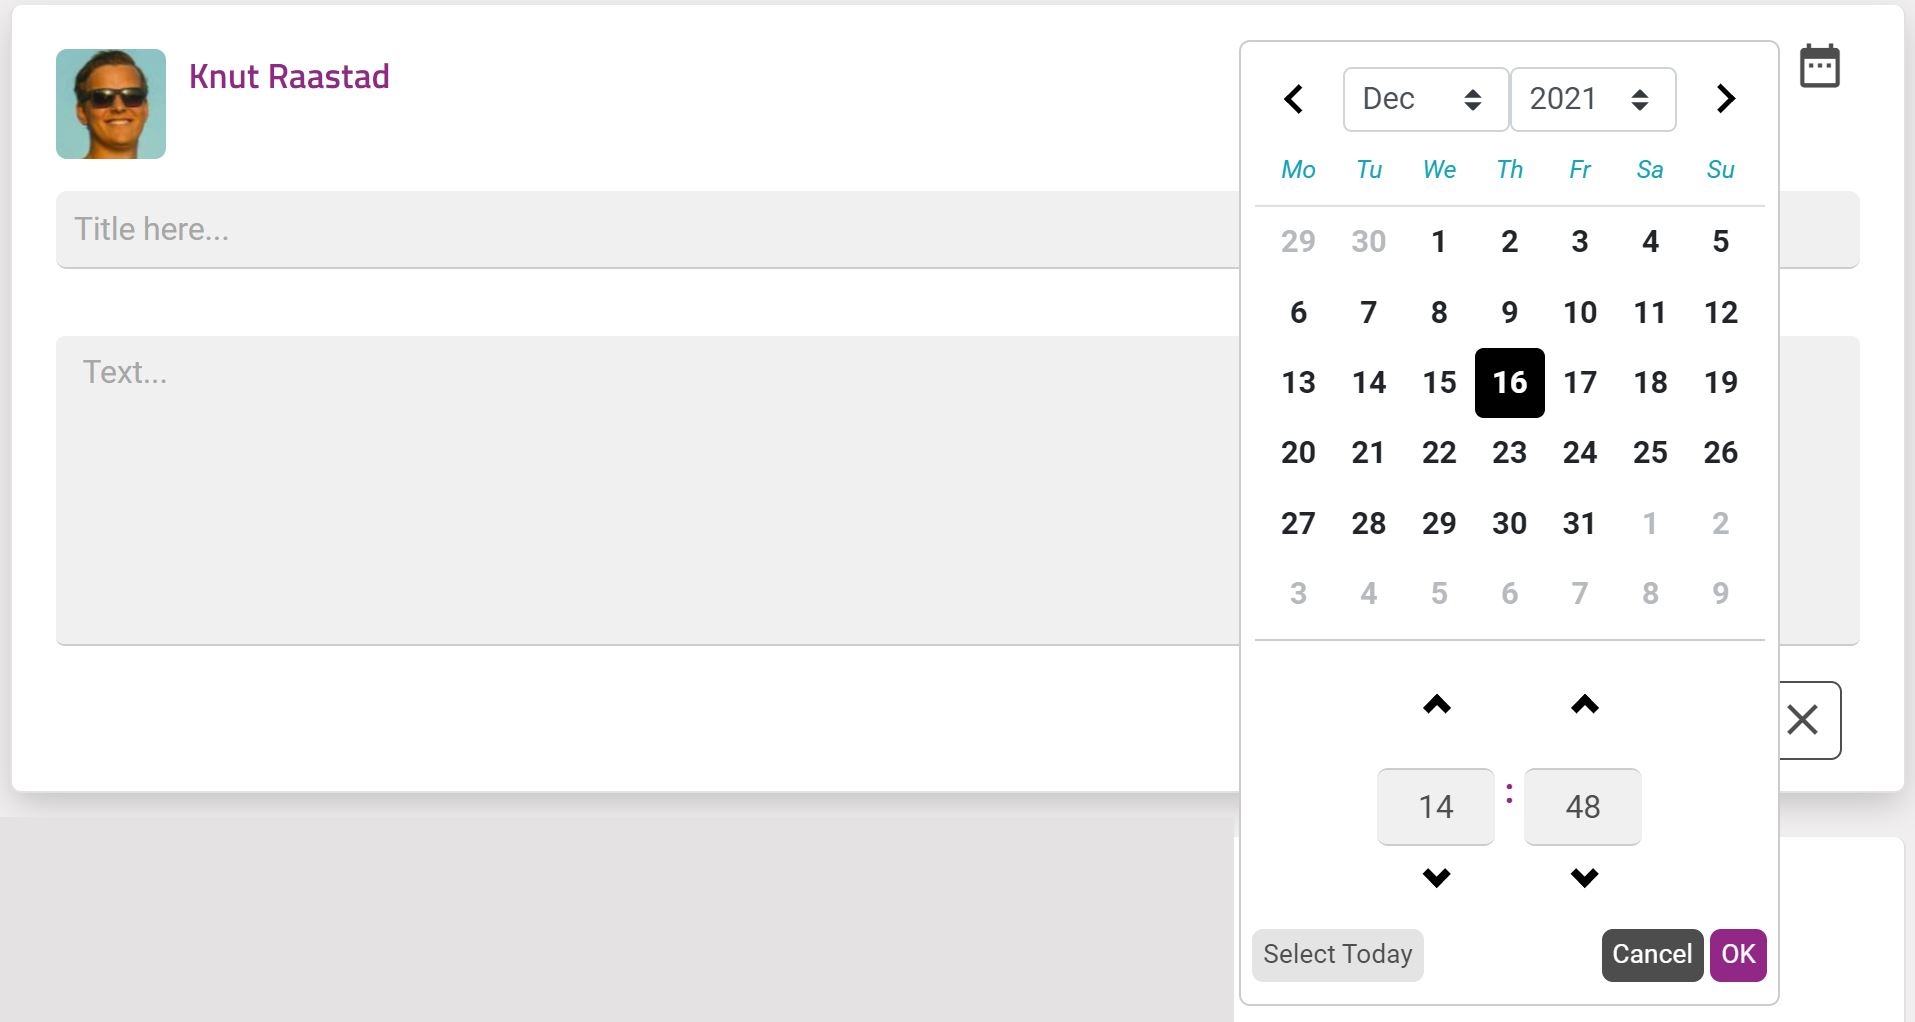The width and height of the screenshot is (1915, 1022).
Task: Pick December 31 in the calendar
Action: [1579, 523]
